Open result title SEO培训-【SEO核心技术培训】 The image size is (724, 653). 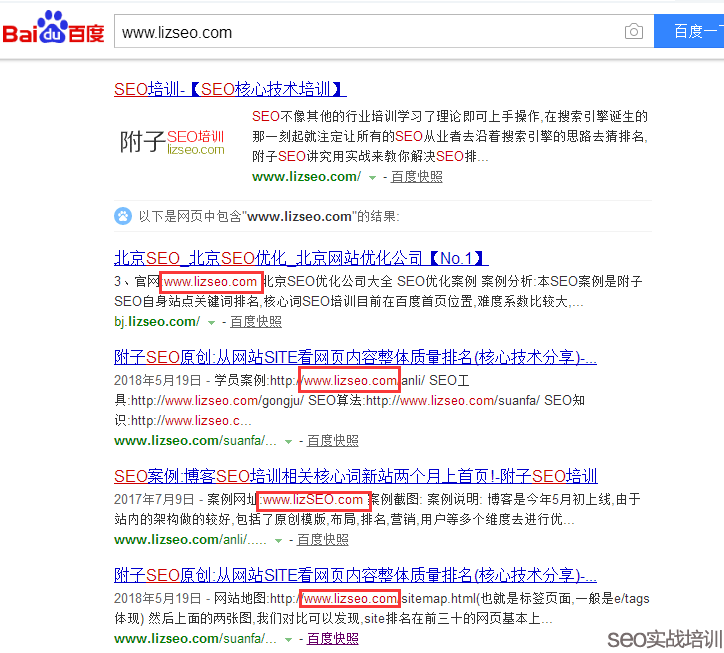coord(230,89)
